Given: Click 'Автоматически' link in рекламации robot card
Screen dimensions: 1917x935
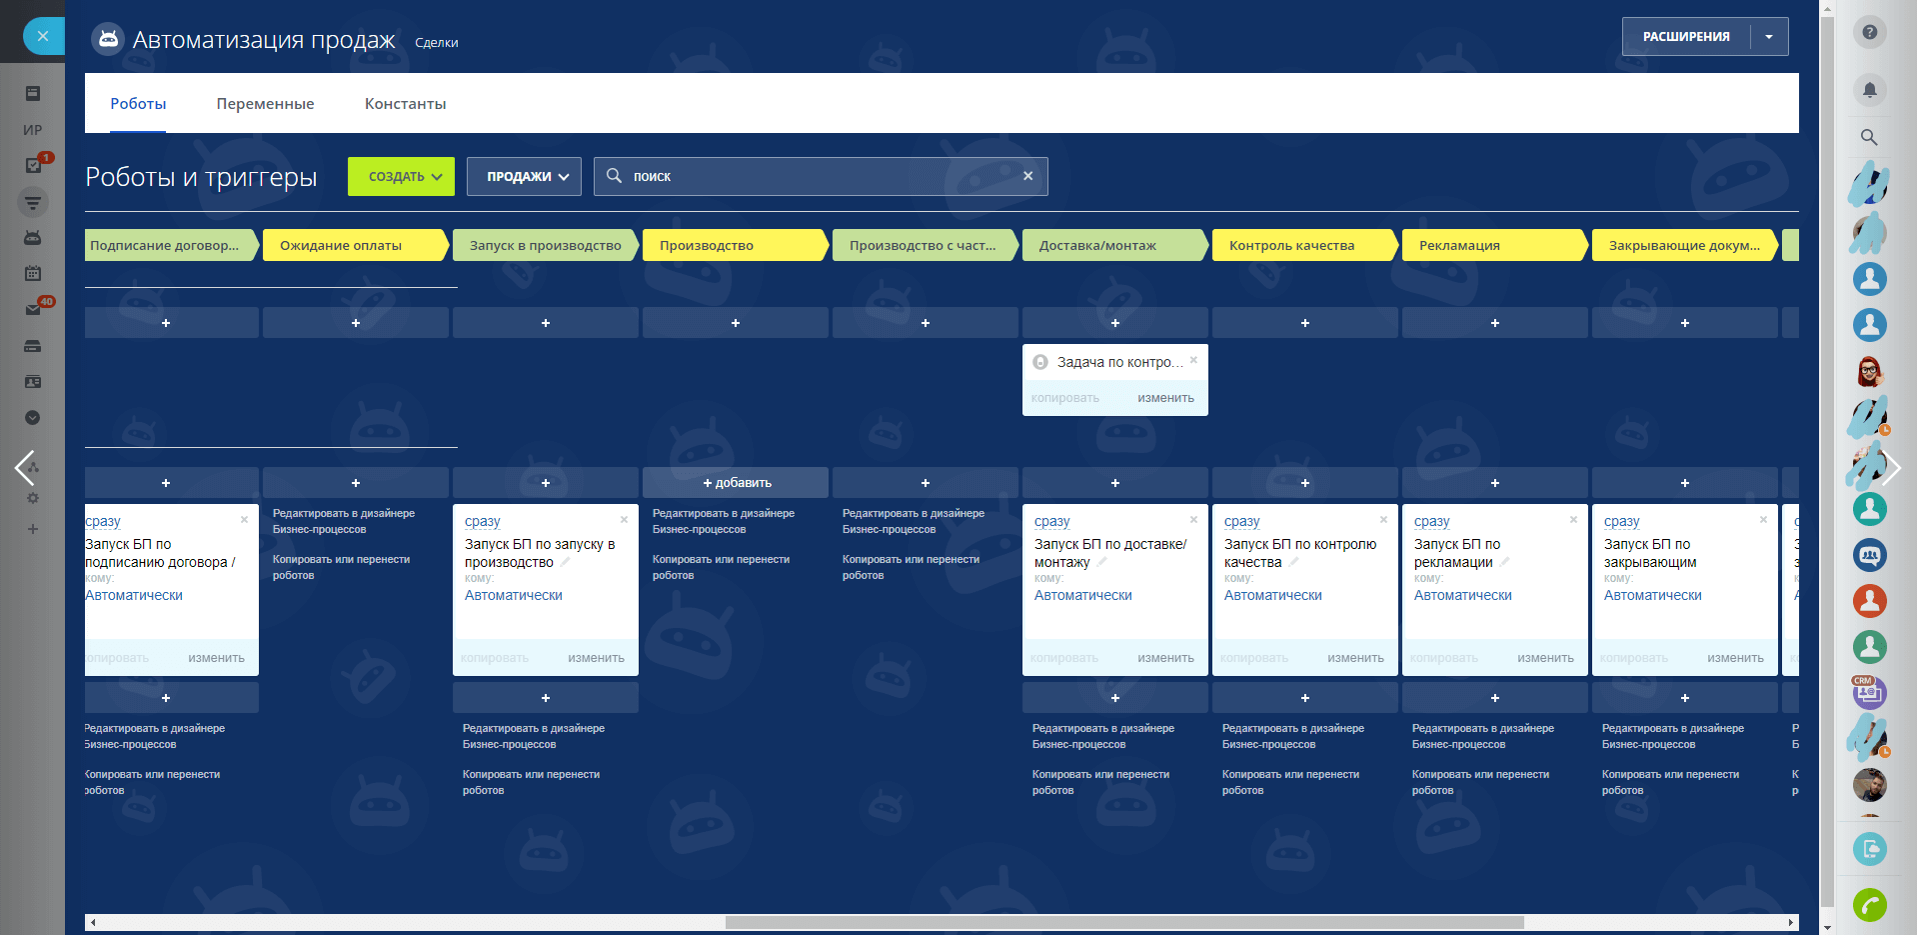Looking at the screenshot, I should tap(1462, 595).
